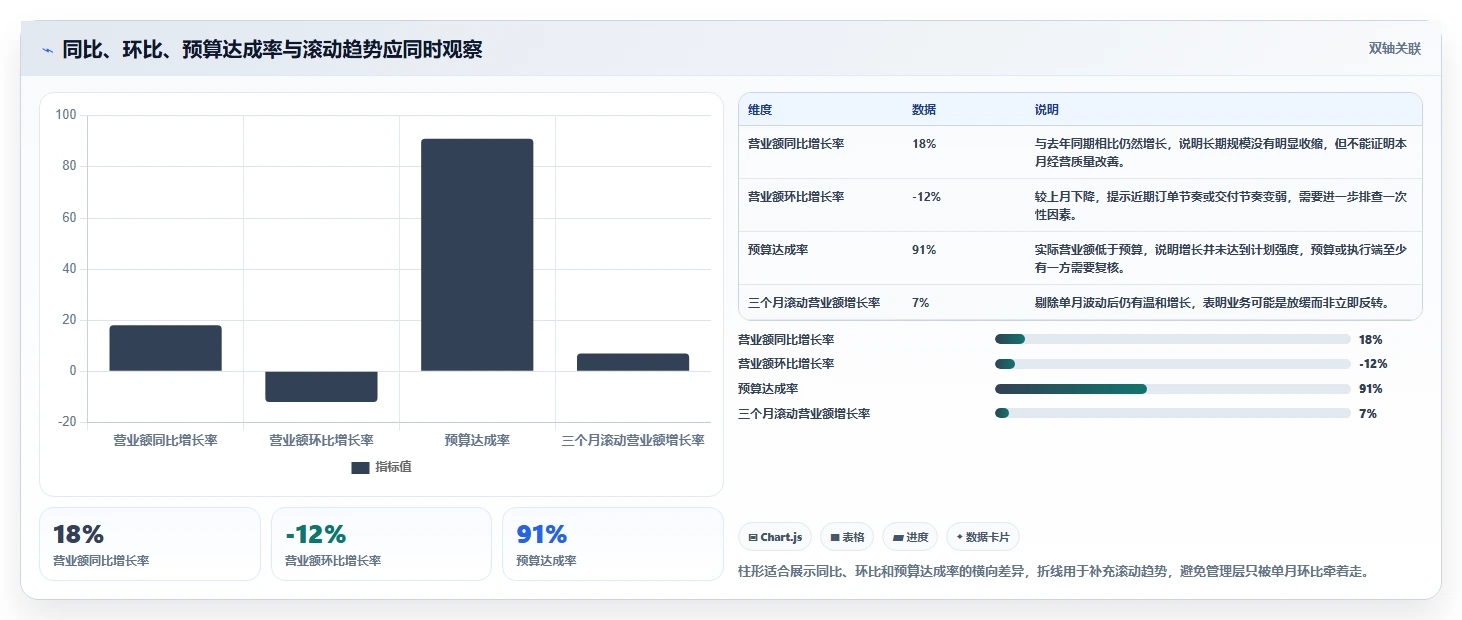
Task: Click the 数据卡片 tag pill
Action: pyautogui.click(x=983, y=537)
